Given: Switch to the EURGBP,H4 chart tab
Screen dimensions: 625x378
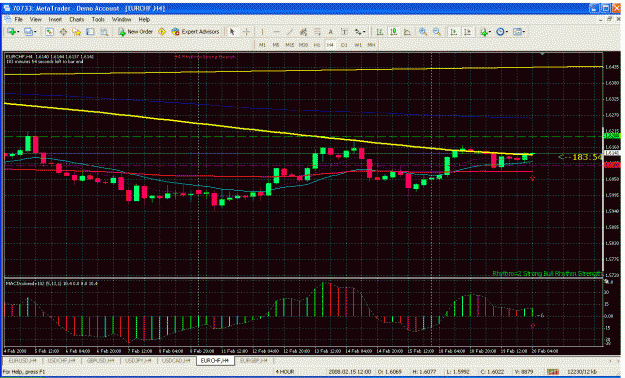Looking at the screenshot, I should click(254, 360).
